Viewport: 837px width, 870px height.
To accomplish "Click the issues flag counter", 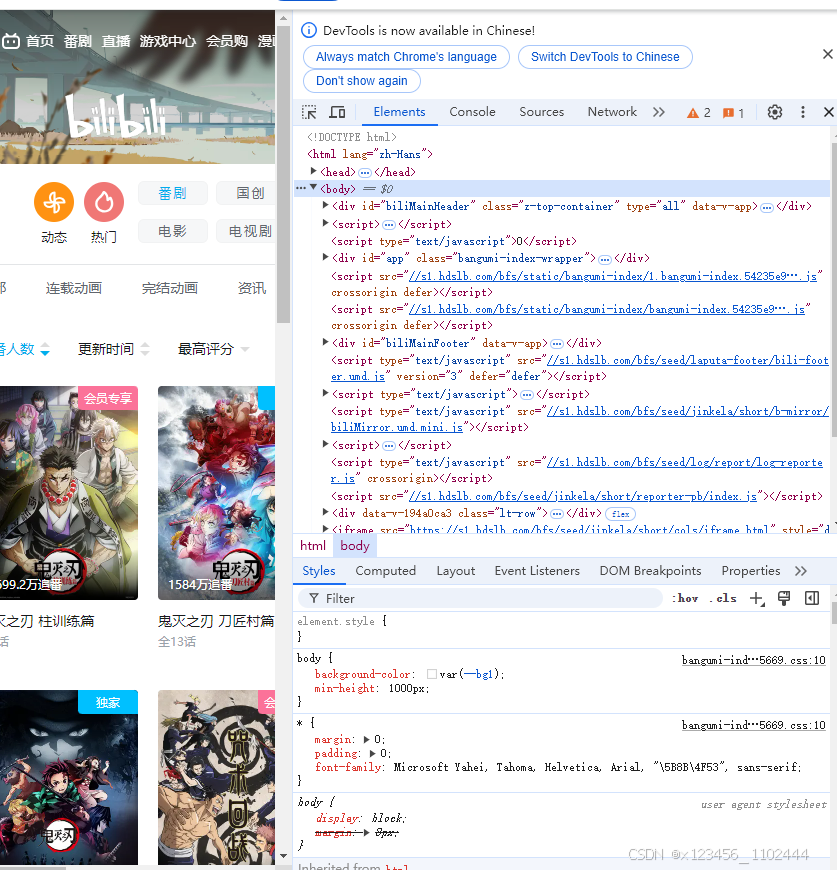I will point(733,113).
